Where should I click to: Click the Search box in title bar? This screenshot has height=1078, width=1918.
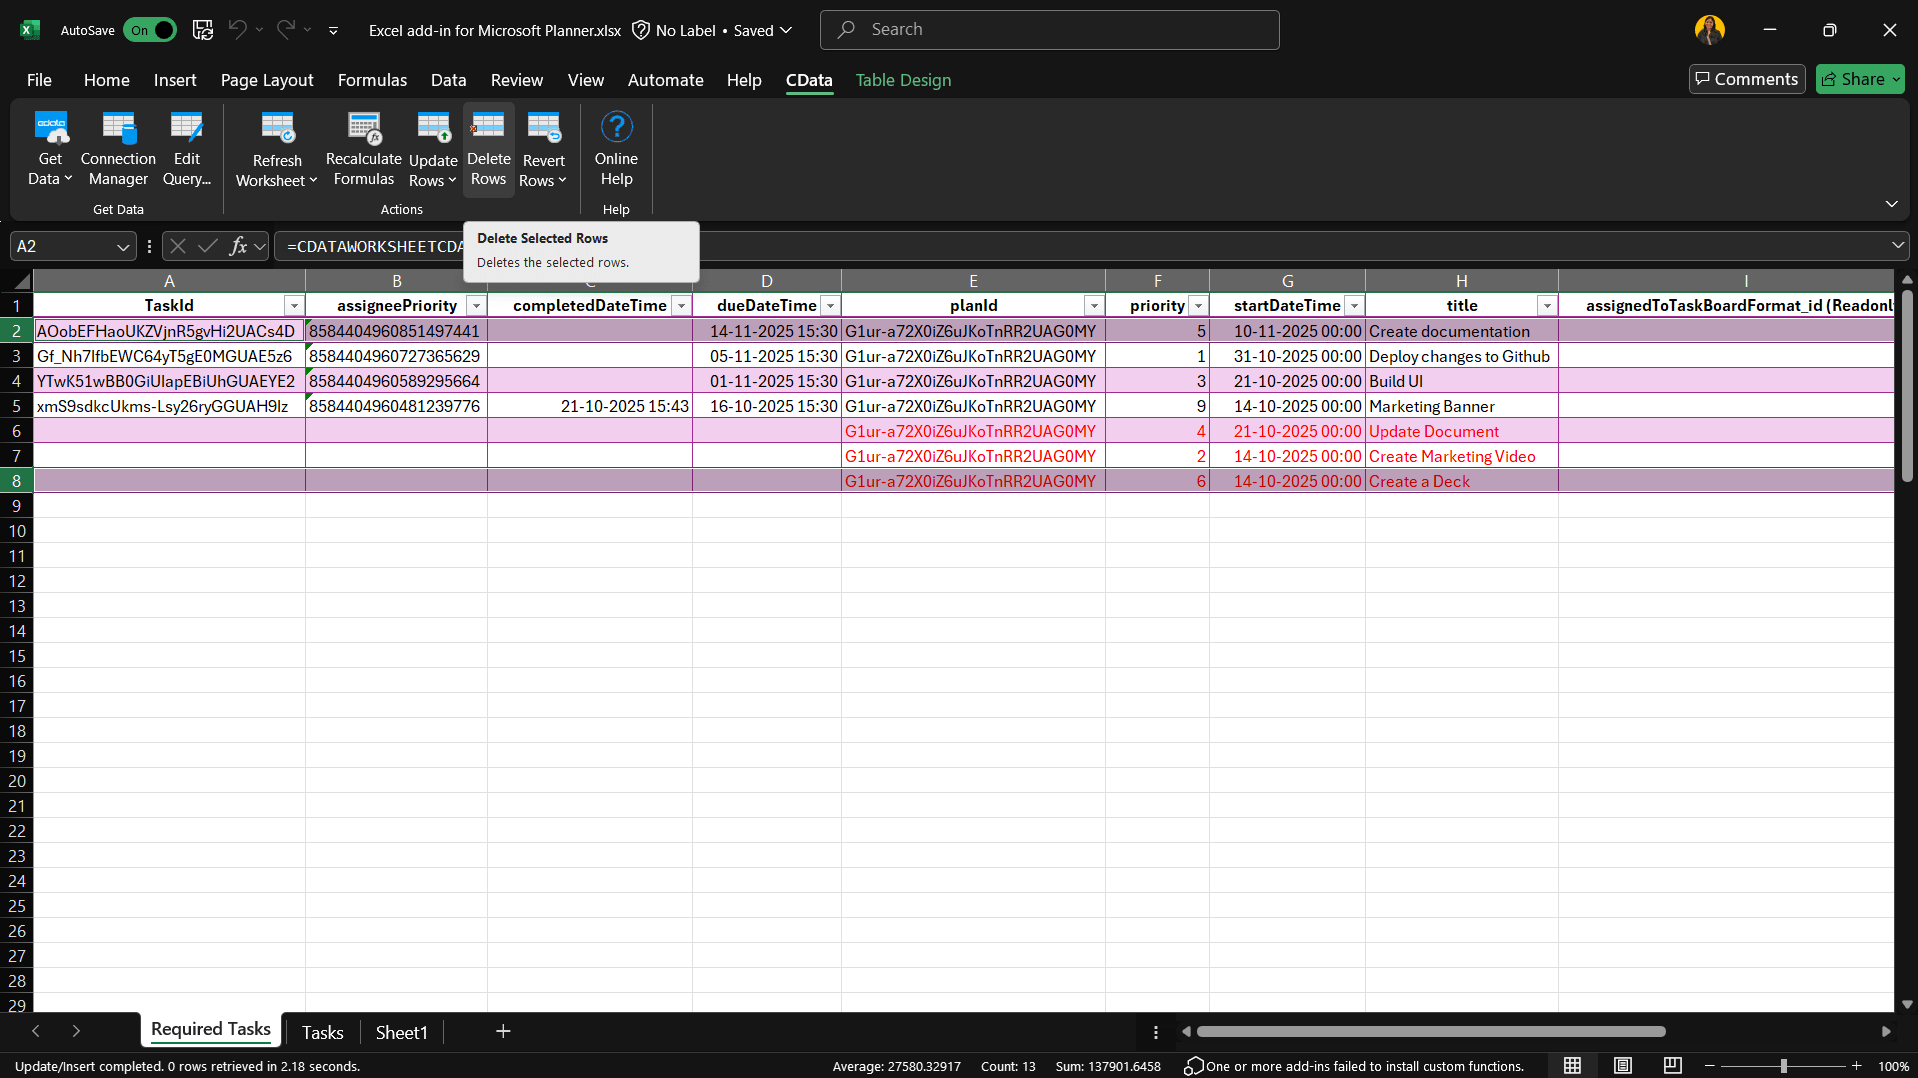click(1049, 30)
